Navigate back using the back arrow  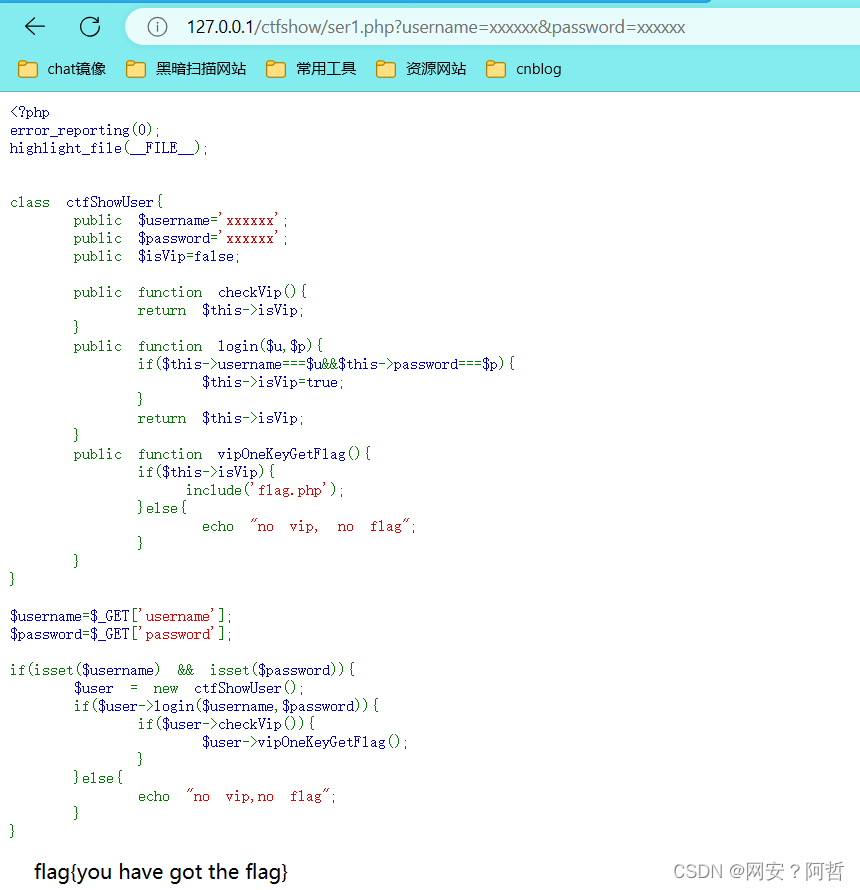pos(34,26)
